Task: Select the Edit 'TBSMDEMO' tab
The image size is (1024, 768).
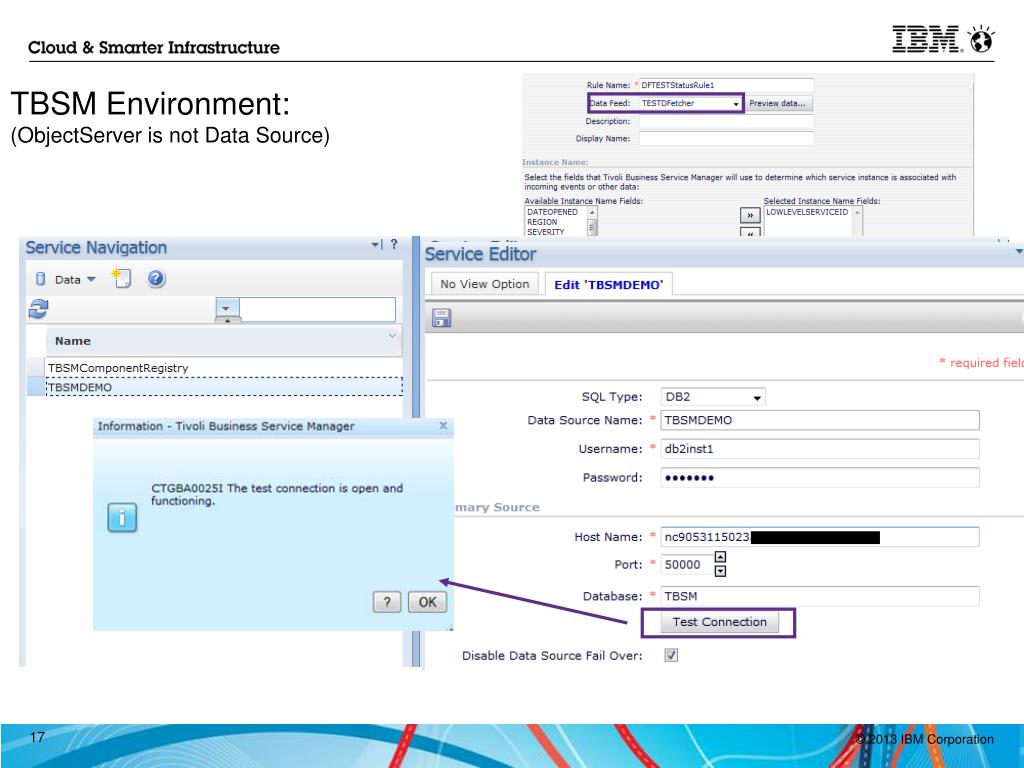Action: click(x=609, y=284)
